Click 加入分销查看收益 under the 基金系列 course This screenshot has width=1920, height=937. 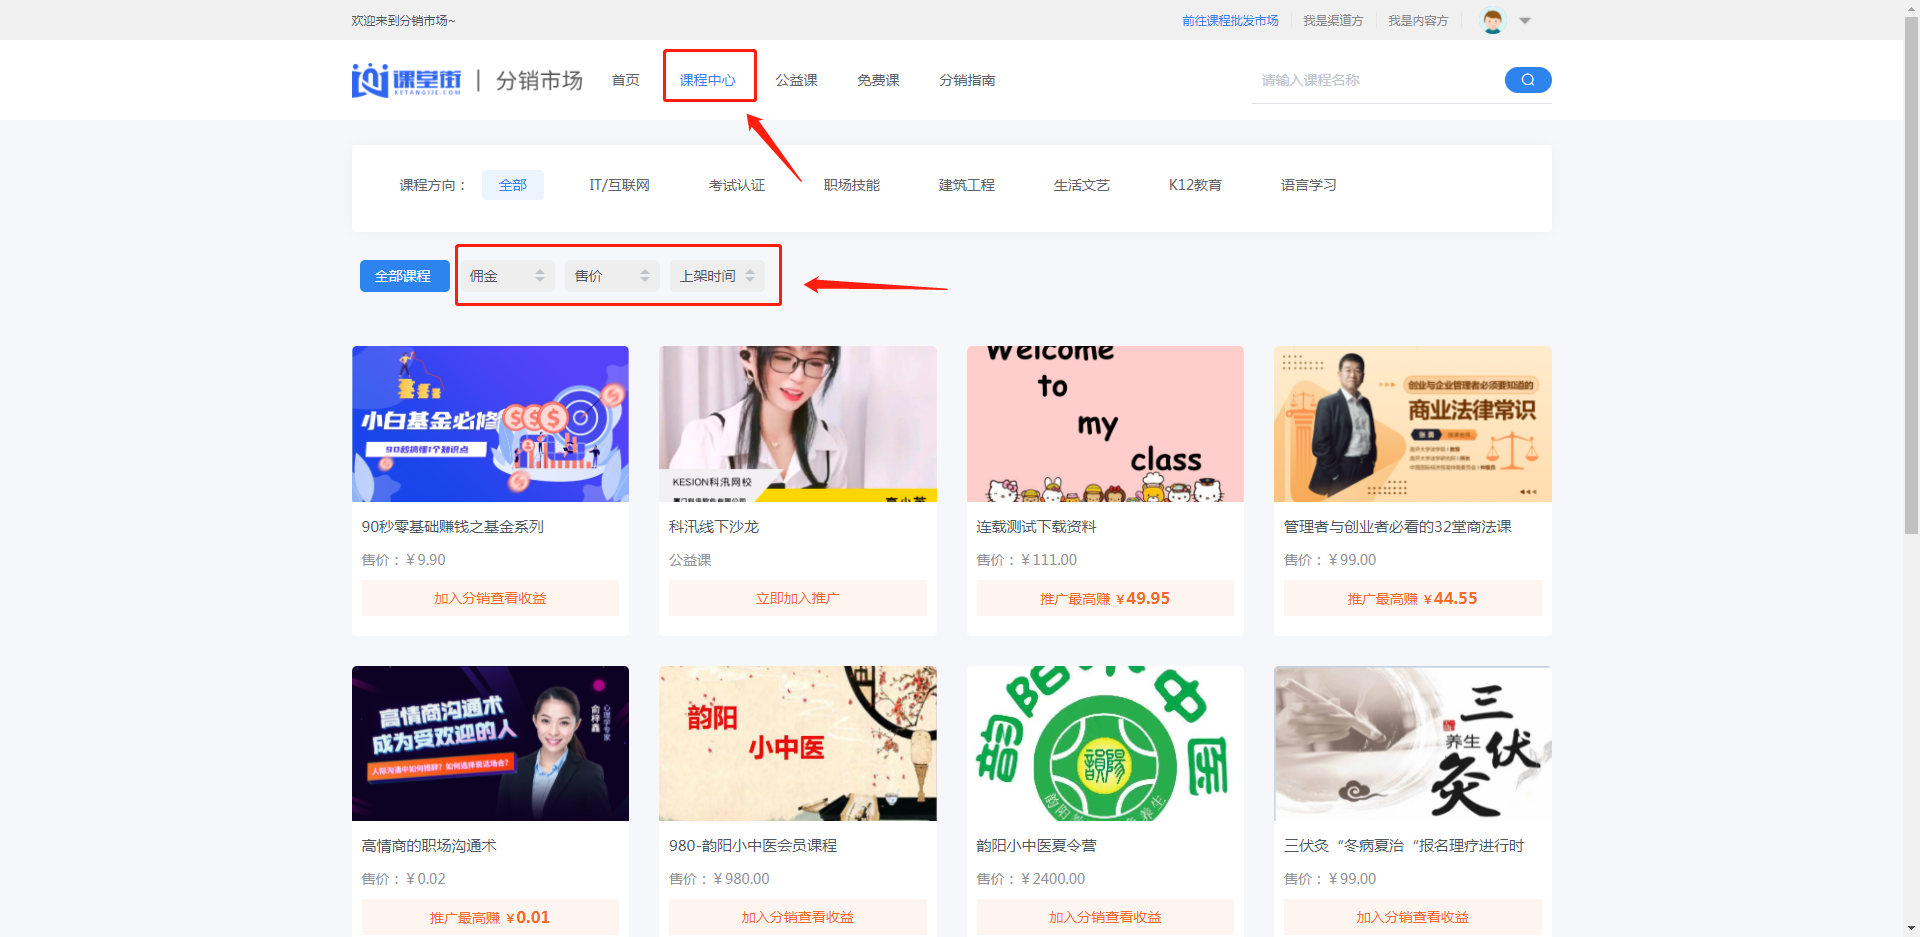490,598
